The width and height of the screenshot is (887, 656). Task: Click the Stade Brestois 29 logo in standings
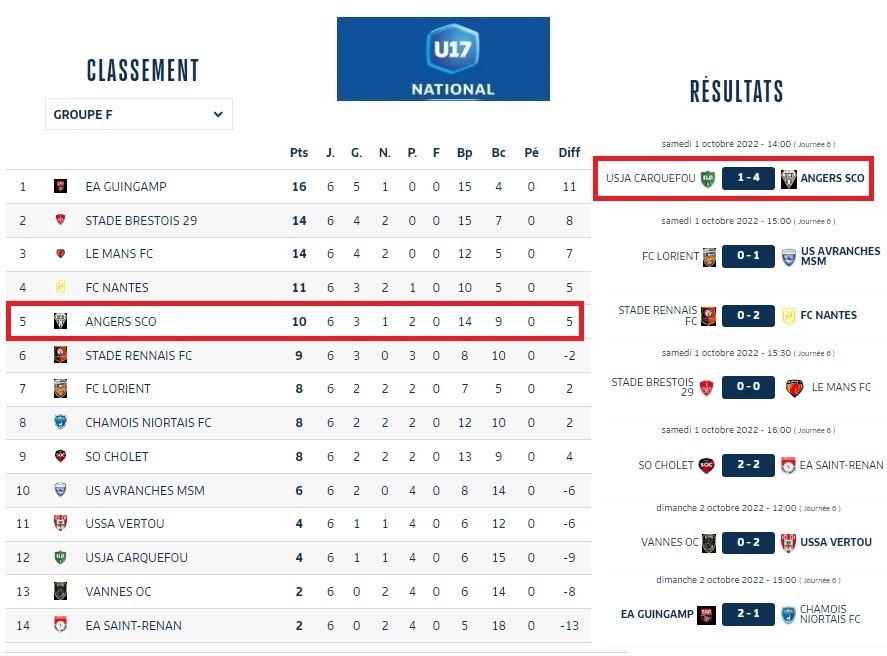coord(60,220)
